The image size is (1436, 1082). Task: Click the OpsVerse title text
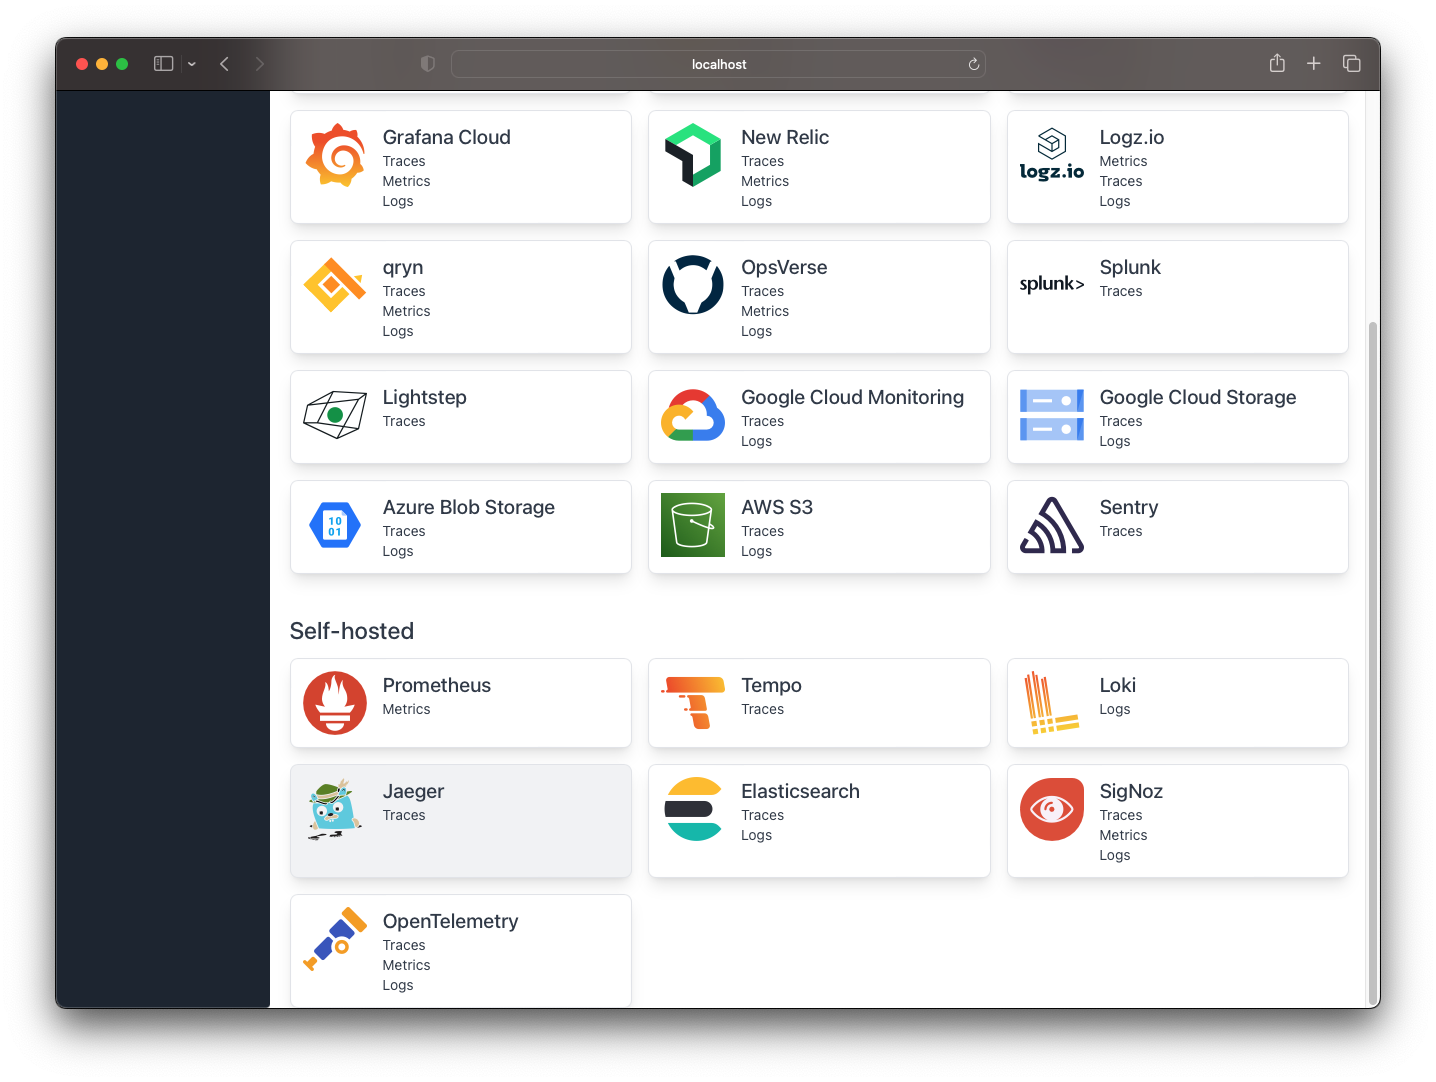[784, 267]
